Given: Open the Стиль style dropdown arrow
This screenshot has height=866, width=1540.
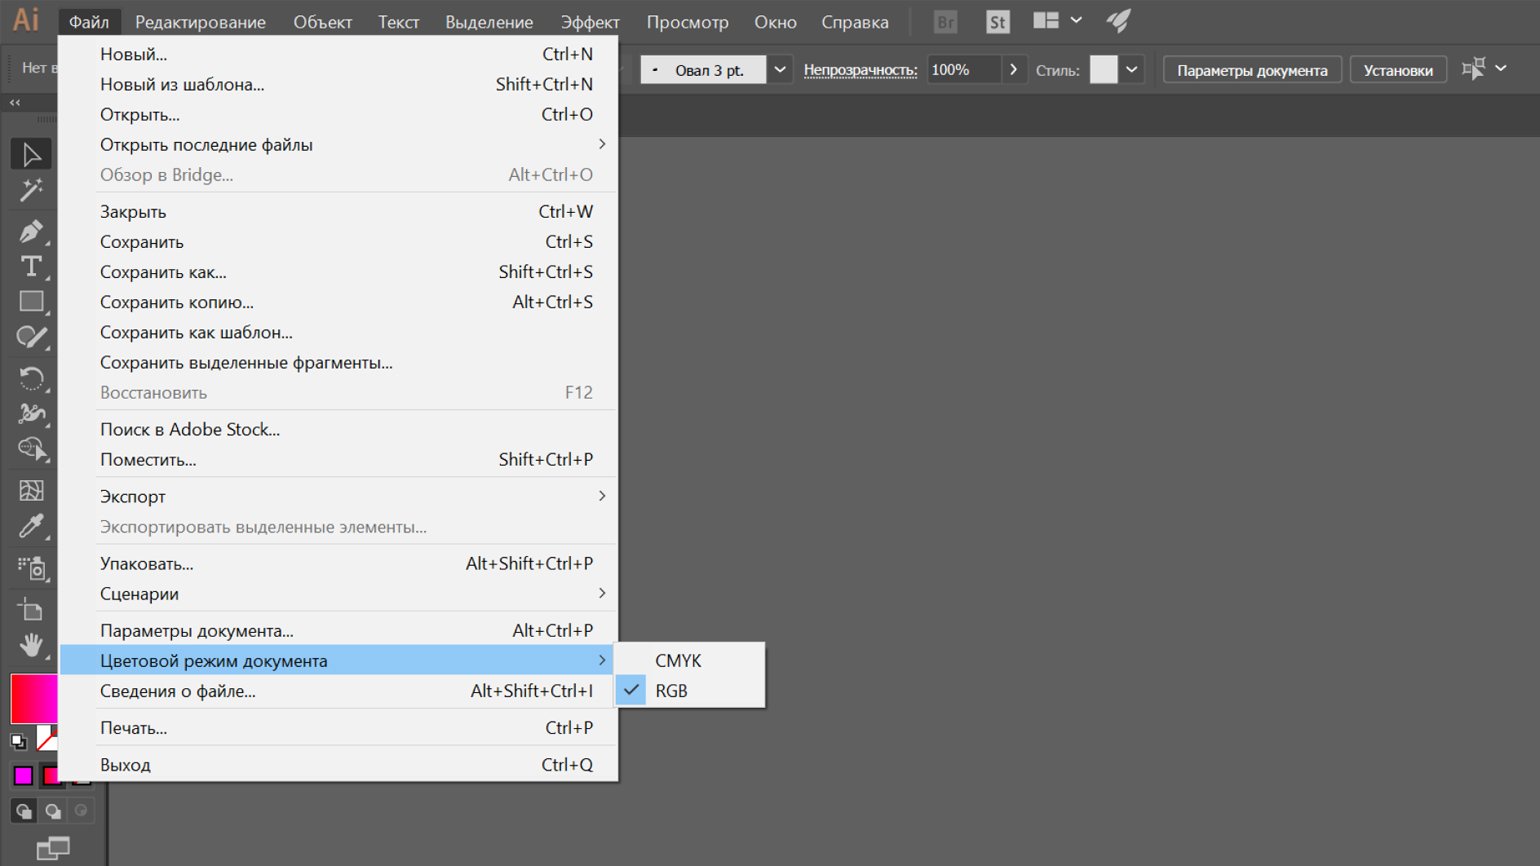Looking at the screenshot, I should click(1131, 70).
